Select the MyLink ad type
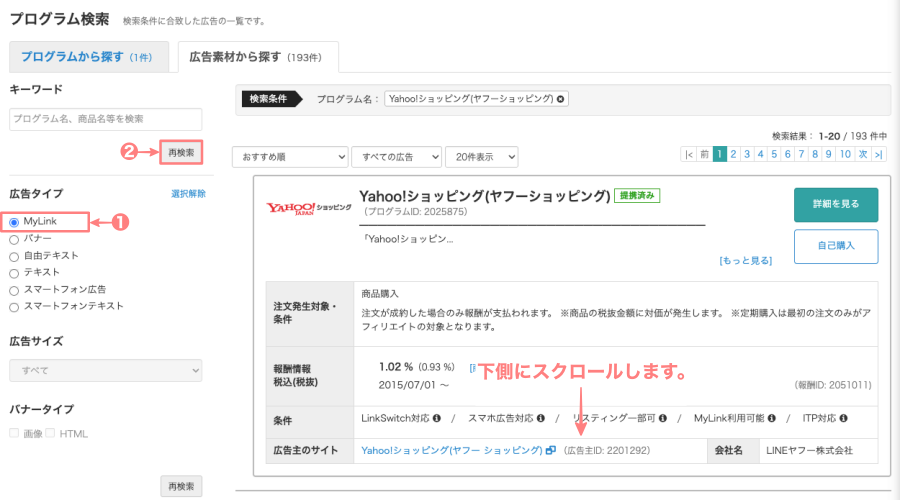900x500 pixels. point(14,222)
